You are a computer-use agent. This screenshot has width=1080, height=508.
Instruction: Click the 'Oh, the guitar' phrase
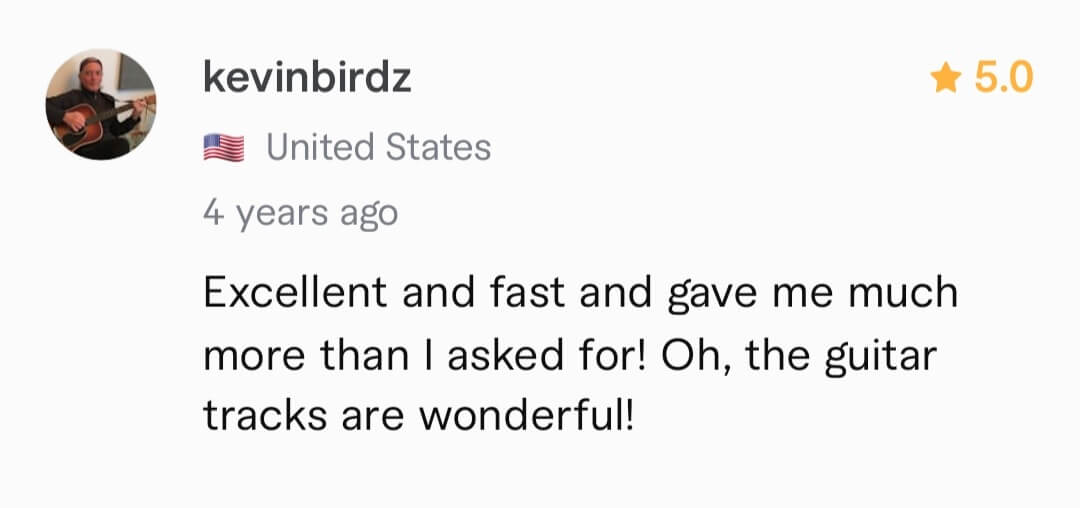pos(799,358)
